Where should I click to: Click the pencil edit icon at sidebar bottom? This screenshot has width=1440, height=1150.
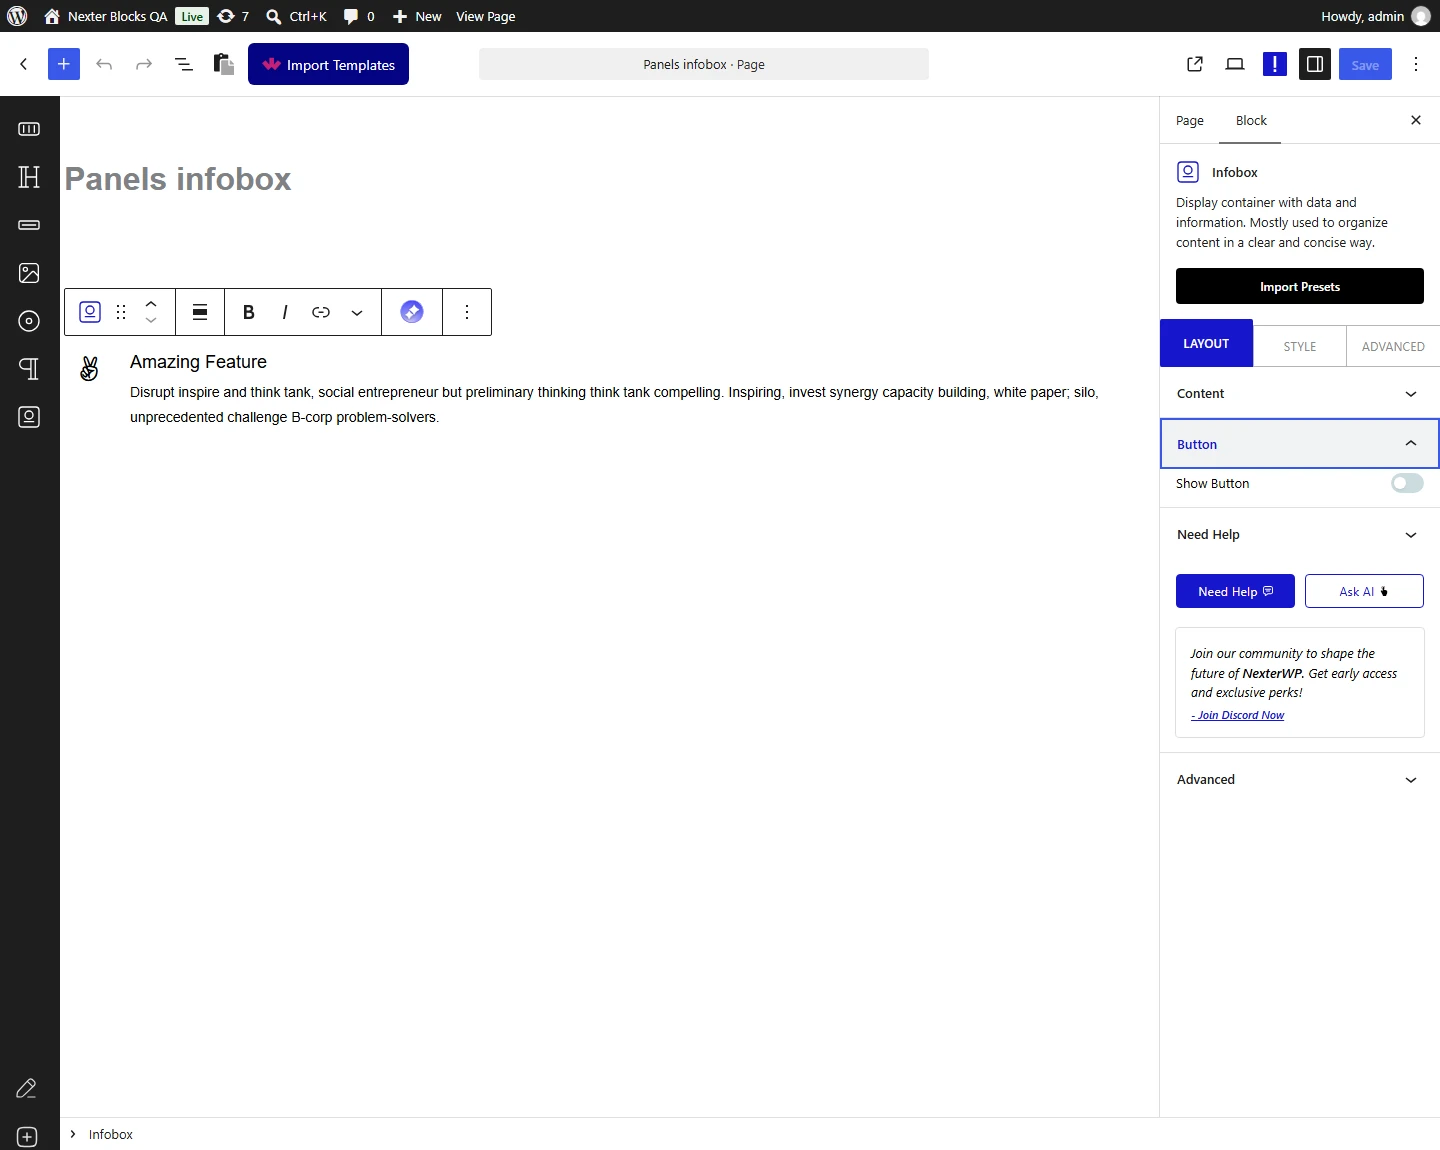[x=27, y=1088]
